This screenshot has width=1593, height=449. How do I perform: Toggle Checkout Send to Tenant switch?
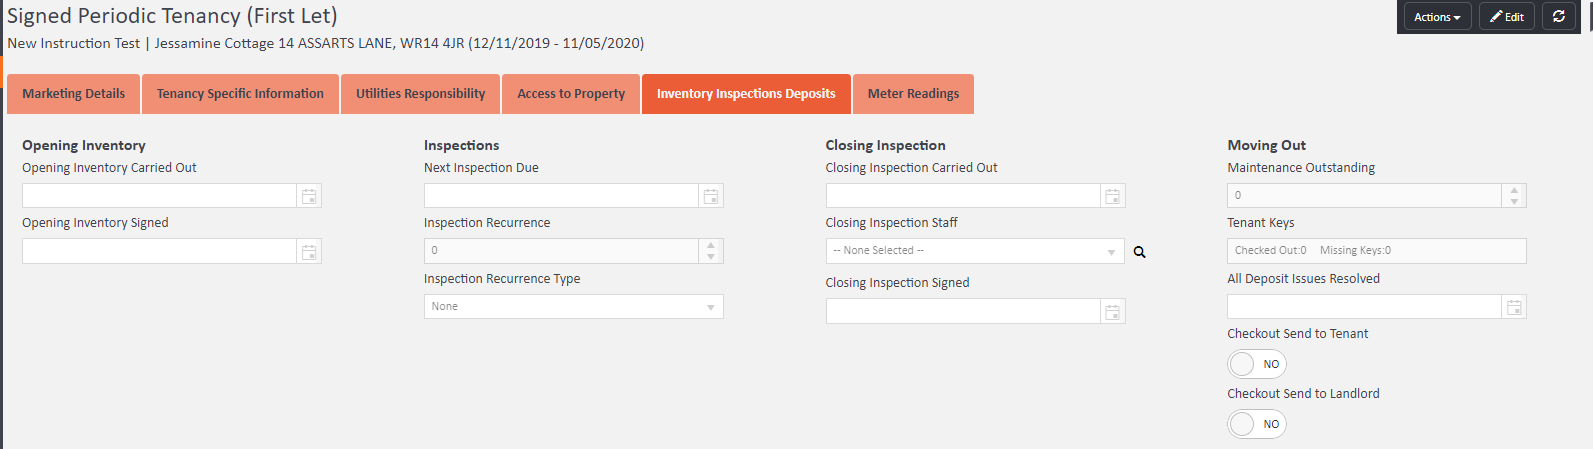click(1256, 364)
